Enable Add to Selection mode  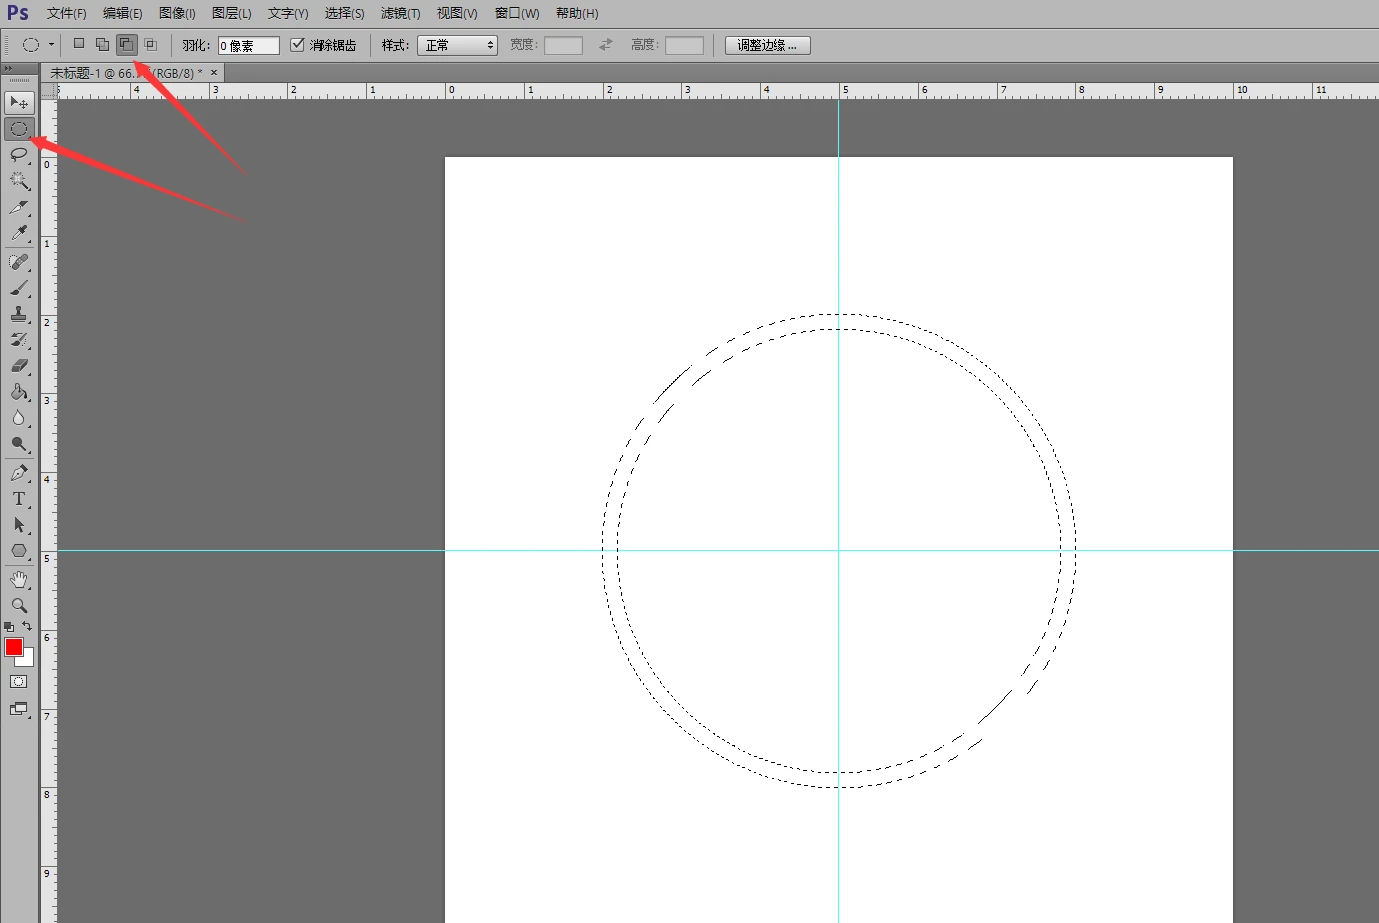102,44
